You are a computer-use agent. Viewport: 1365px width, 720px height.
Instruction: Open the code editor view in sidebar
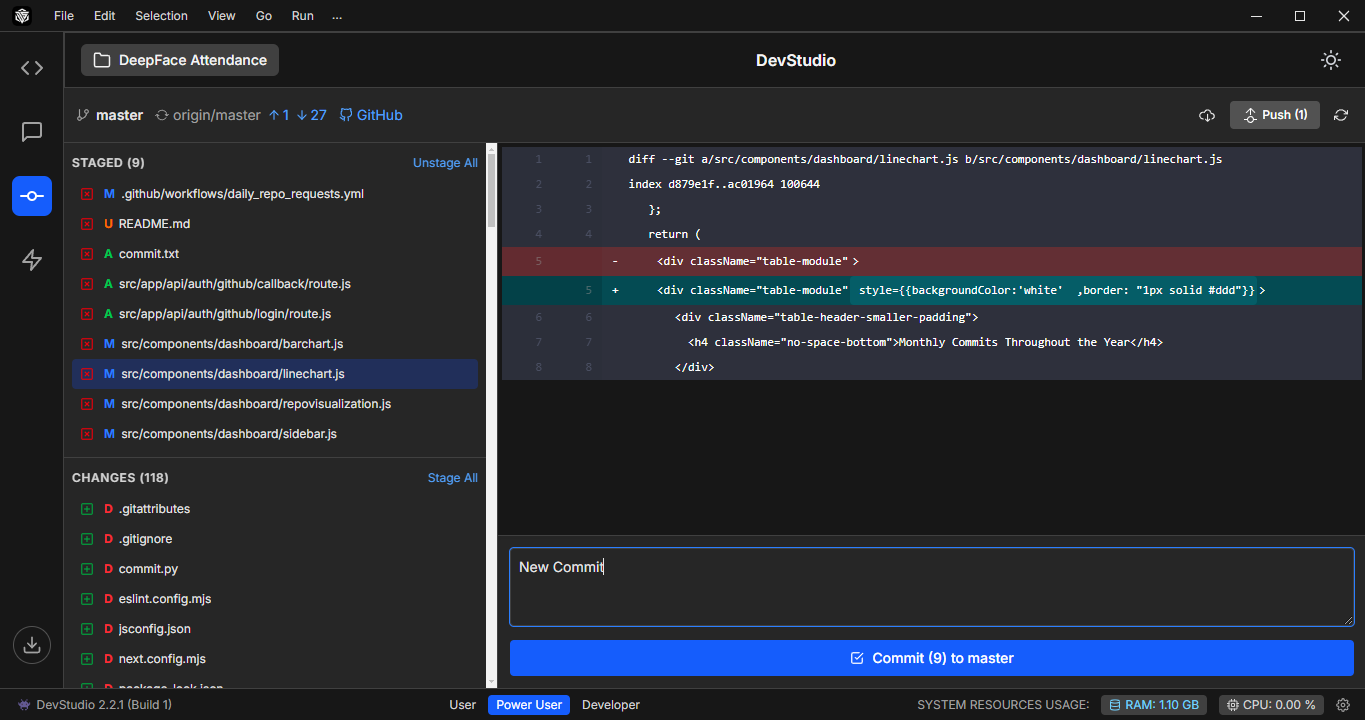tap(32, 68)
